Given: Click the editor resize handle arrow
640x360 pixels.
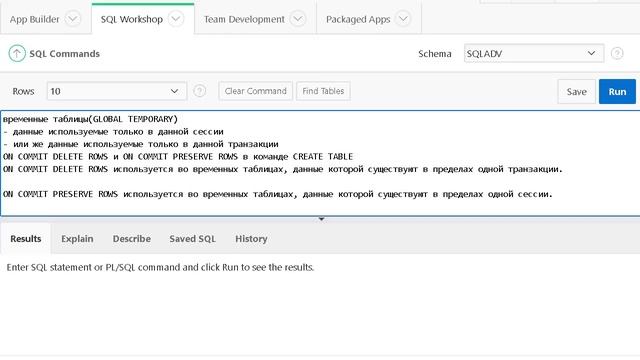Looking at the screenshot, I should 322,220.
